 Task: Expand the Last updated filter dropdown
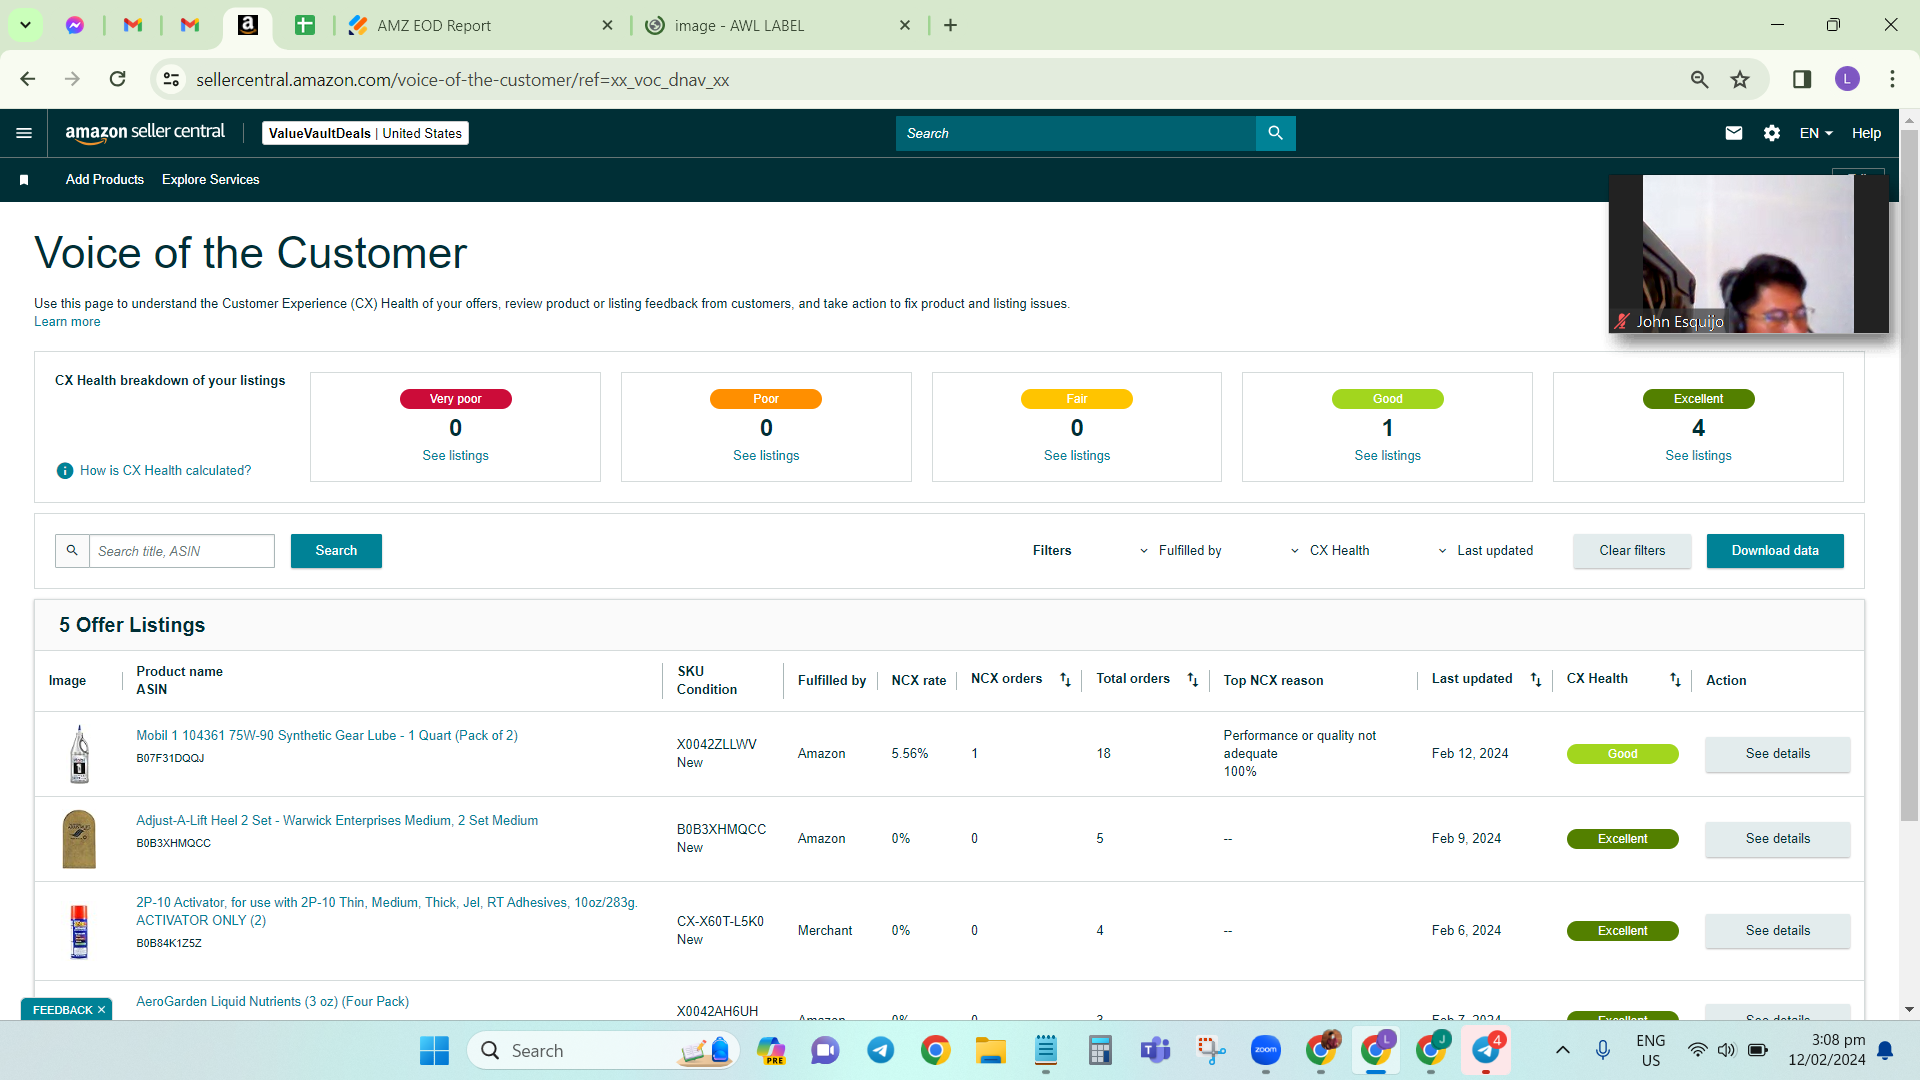[x=1485, y=551]
